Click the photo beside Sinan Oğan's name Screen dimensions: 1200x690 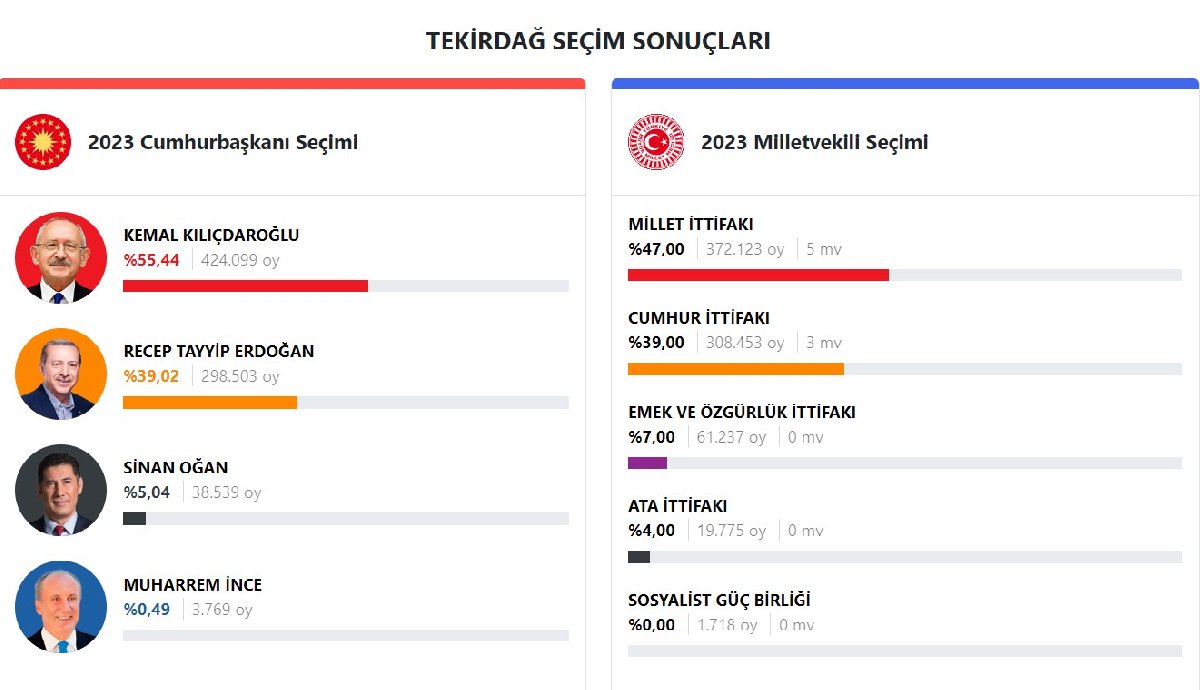pos(61,490)
